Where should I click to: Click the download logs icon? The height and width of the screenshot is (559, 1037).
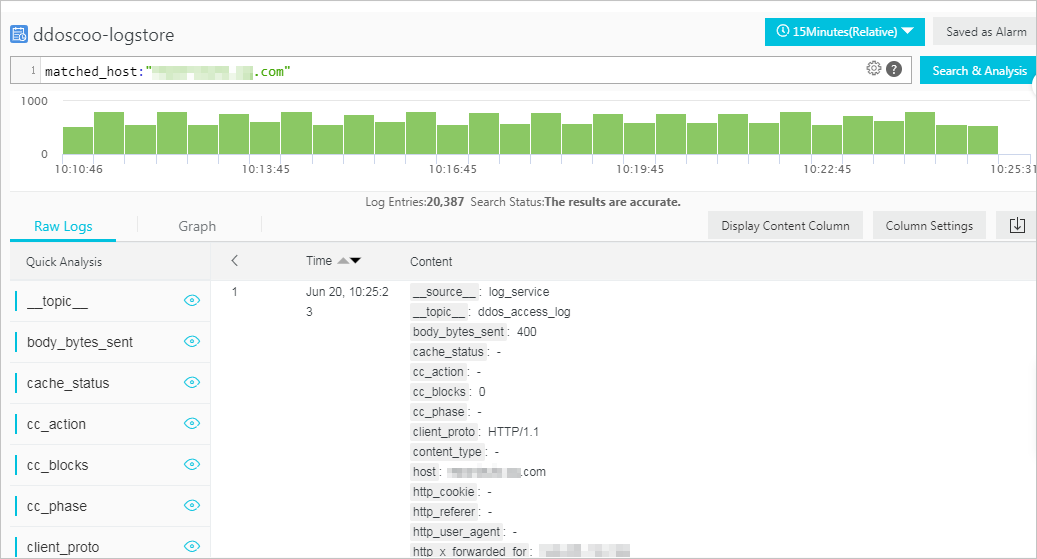coord(1017,226)
